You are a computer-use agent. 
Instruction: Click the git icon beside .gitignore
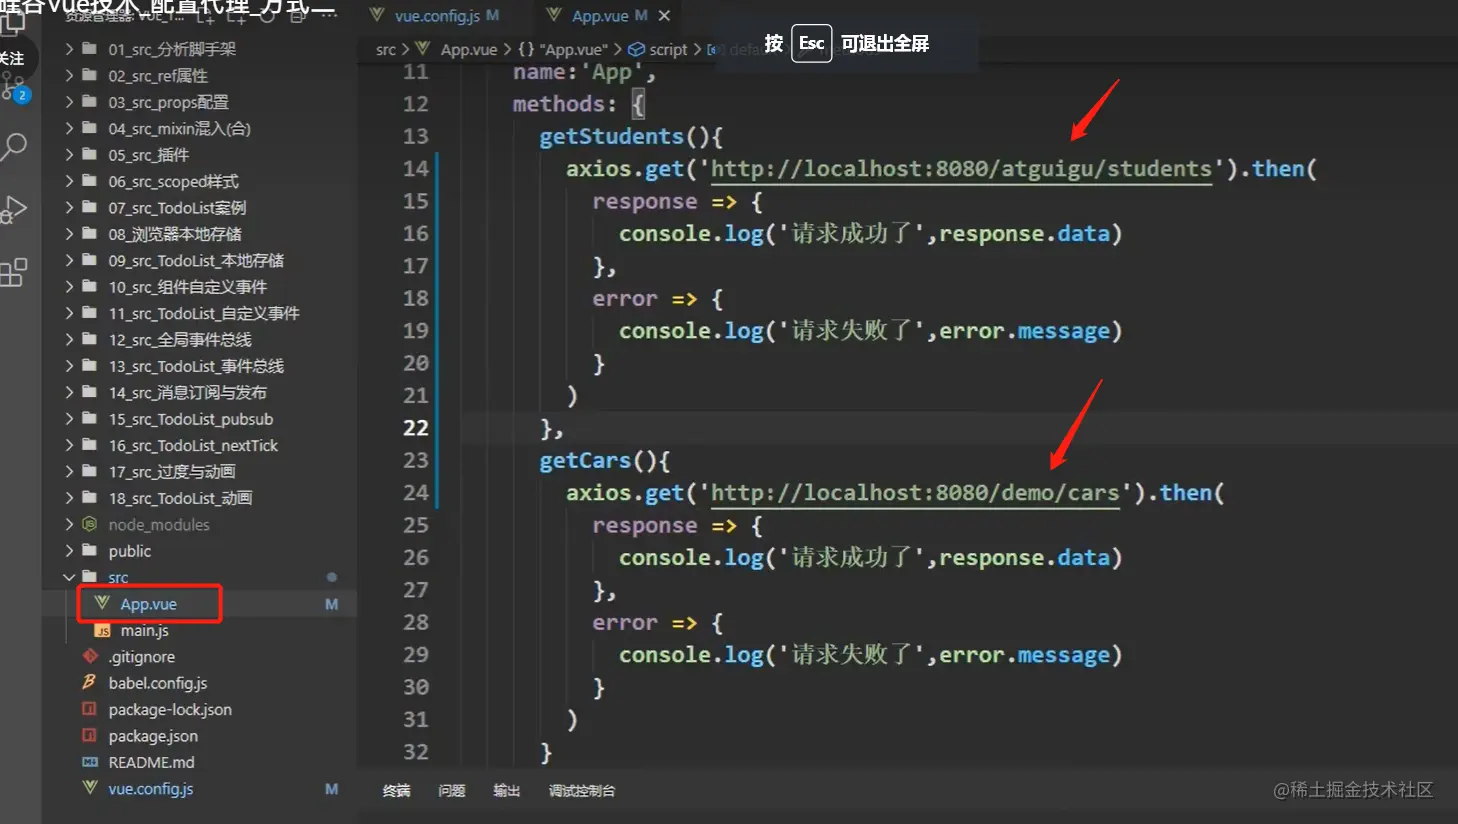90,656
